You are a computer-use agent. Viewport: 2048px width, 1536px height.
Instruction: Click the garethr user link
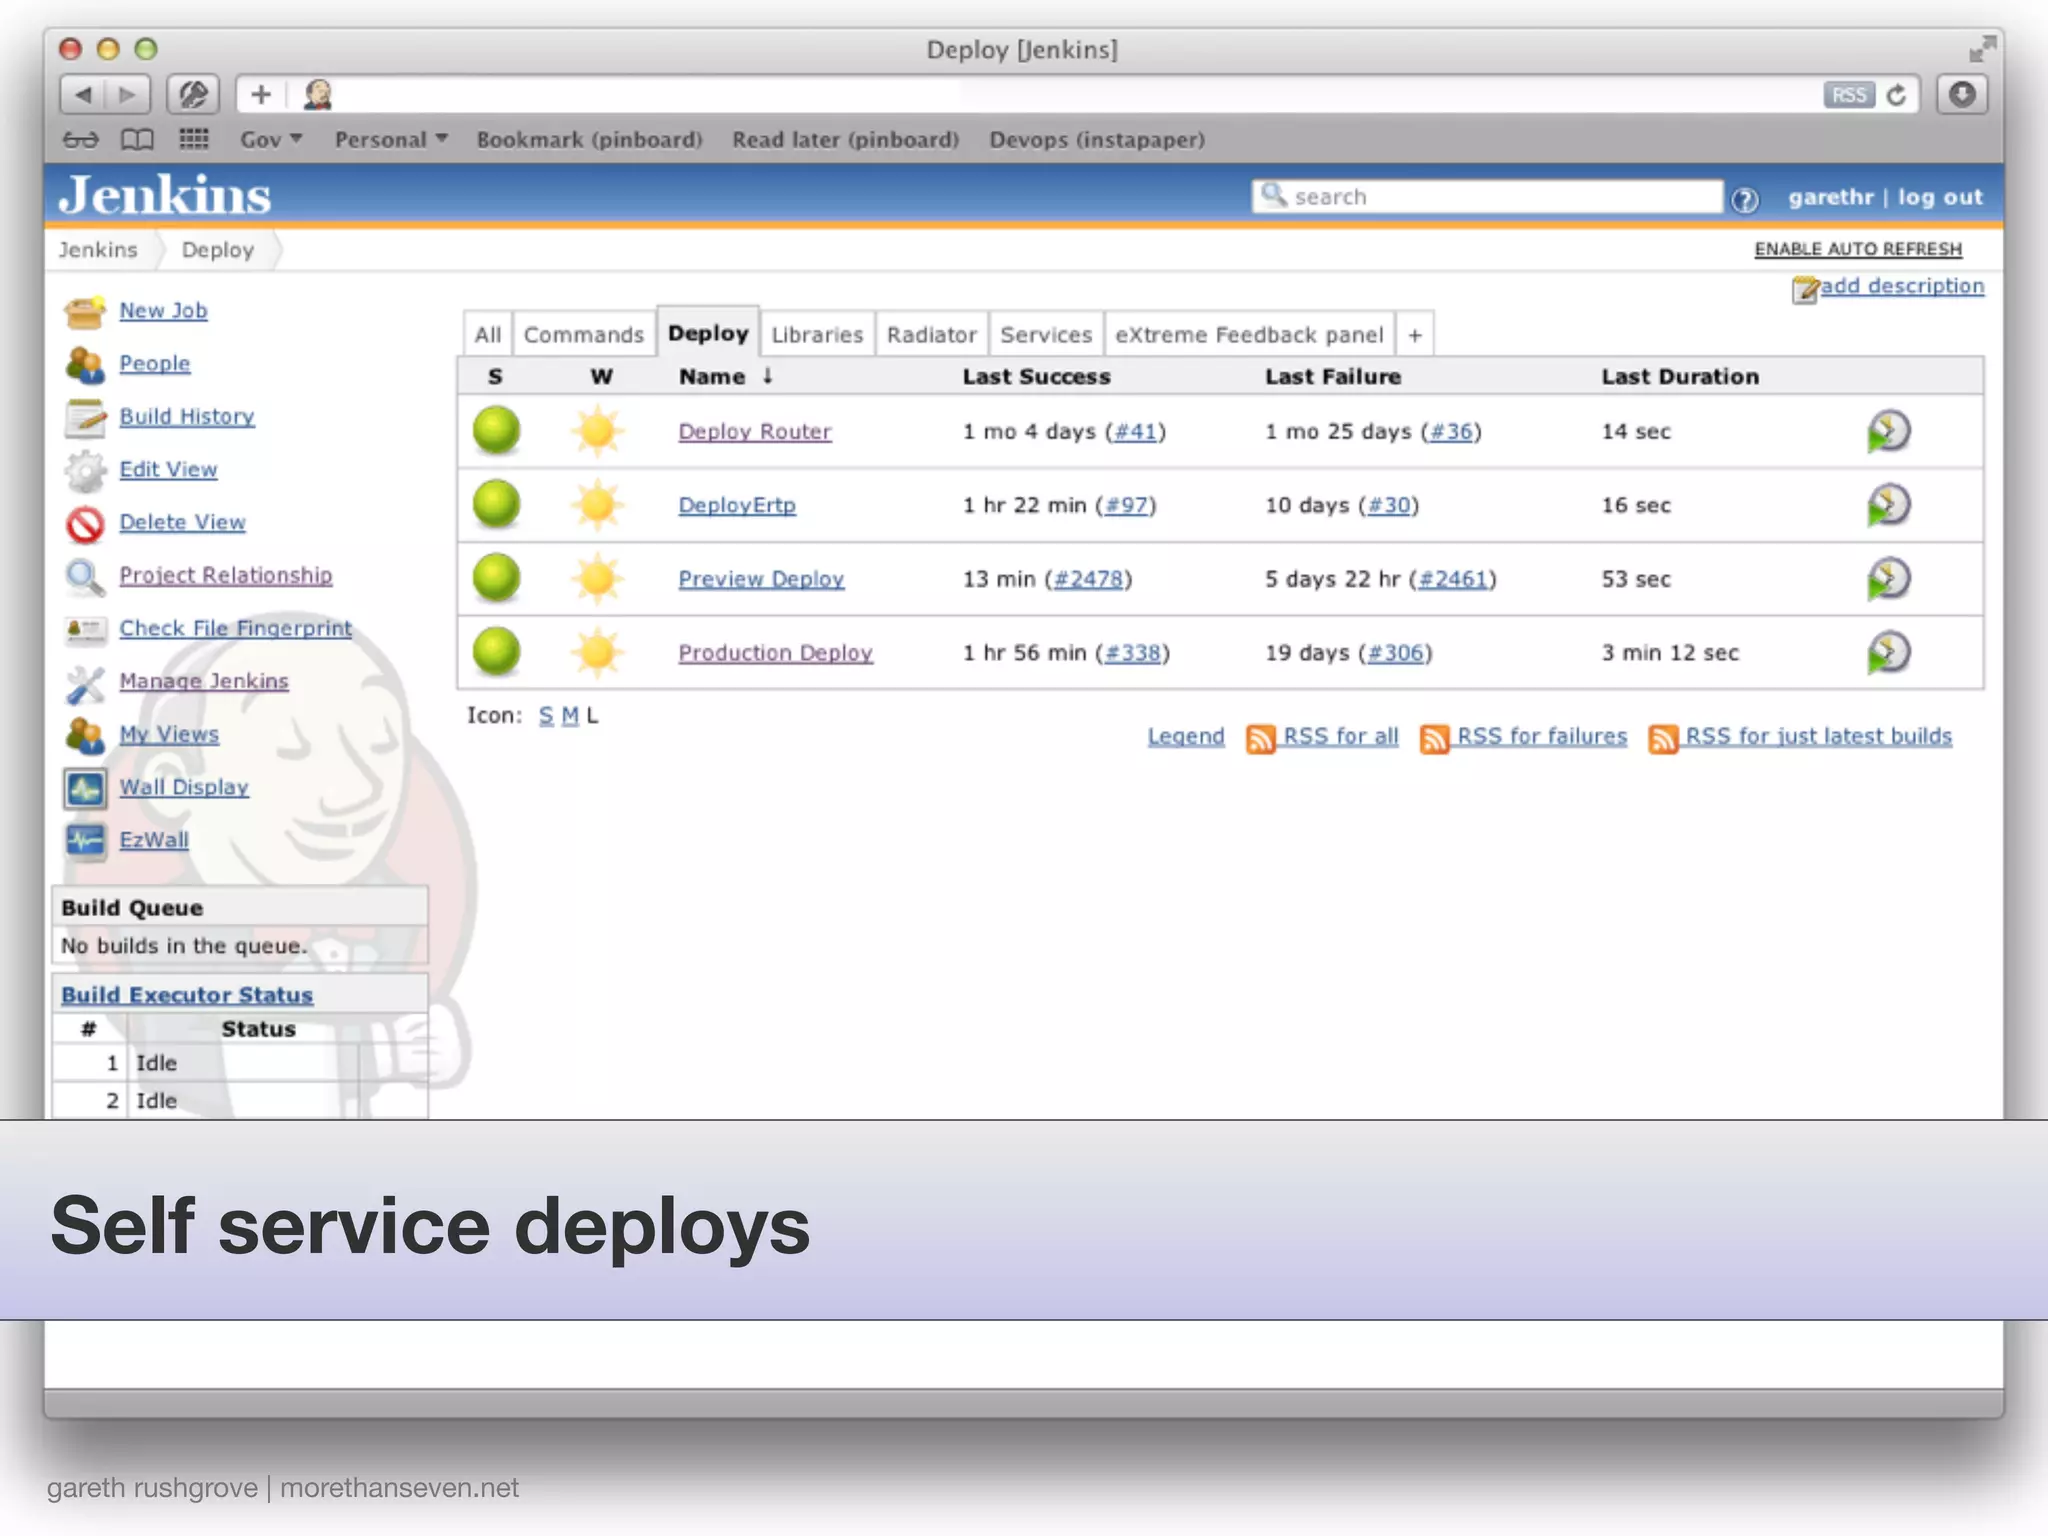pyautogui.click(x=1830, y=197)
